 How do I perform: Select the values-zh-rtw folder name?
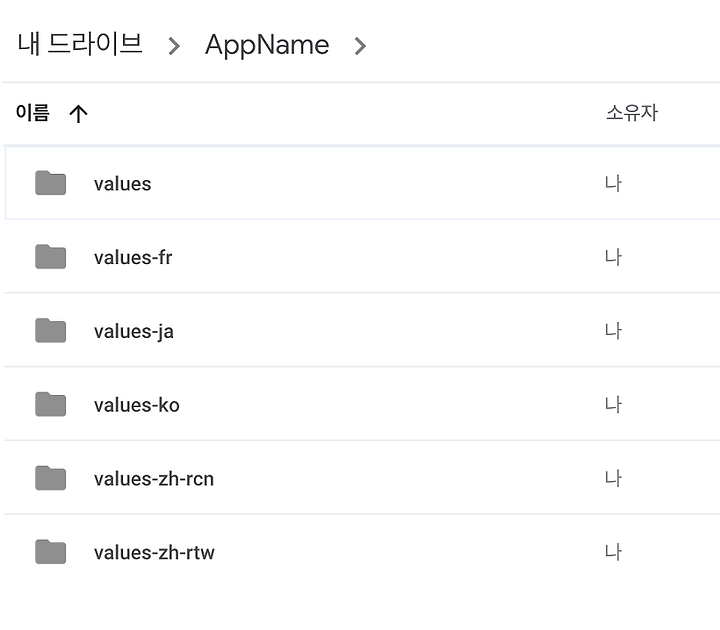154,552
